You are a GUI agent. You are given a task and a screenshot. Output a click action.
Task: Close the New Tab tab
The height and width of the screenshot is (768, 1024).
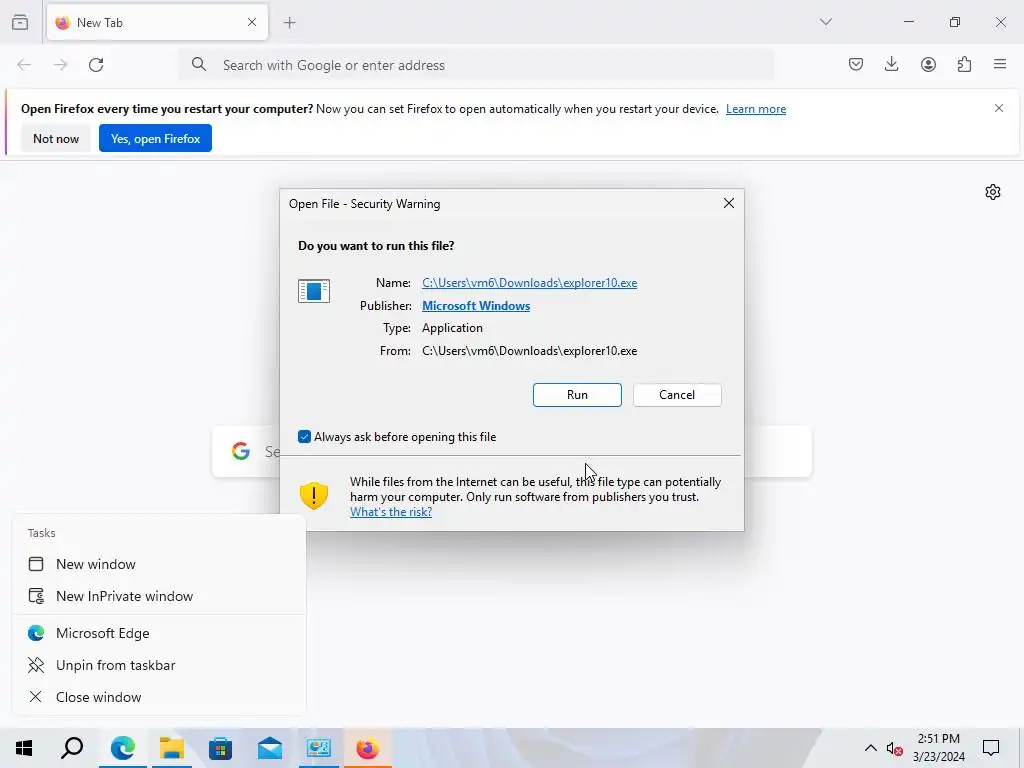(252, 22)
